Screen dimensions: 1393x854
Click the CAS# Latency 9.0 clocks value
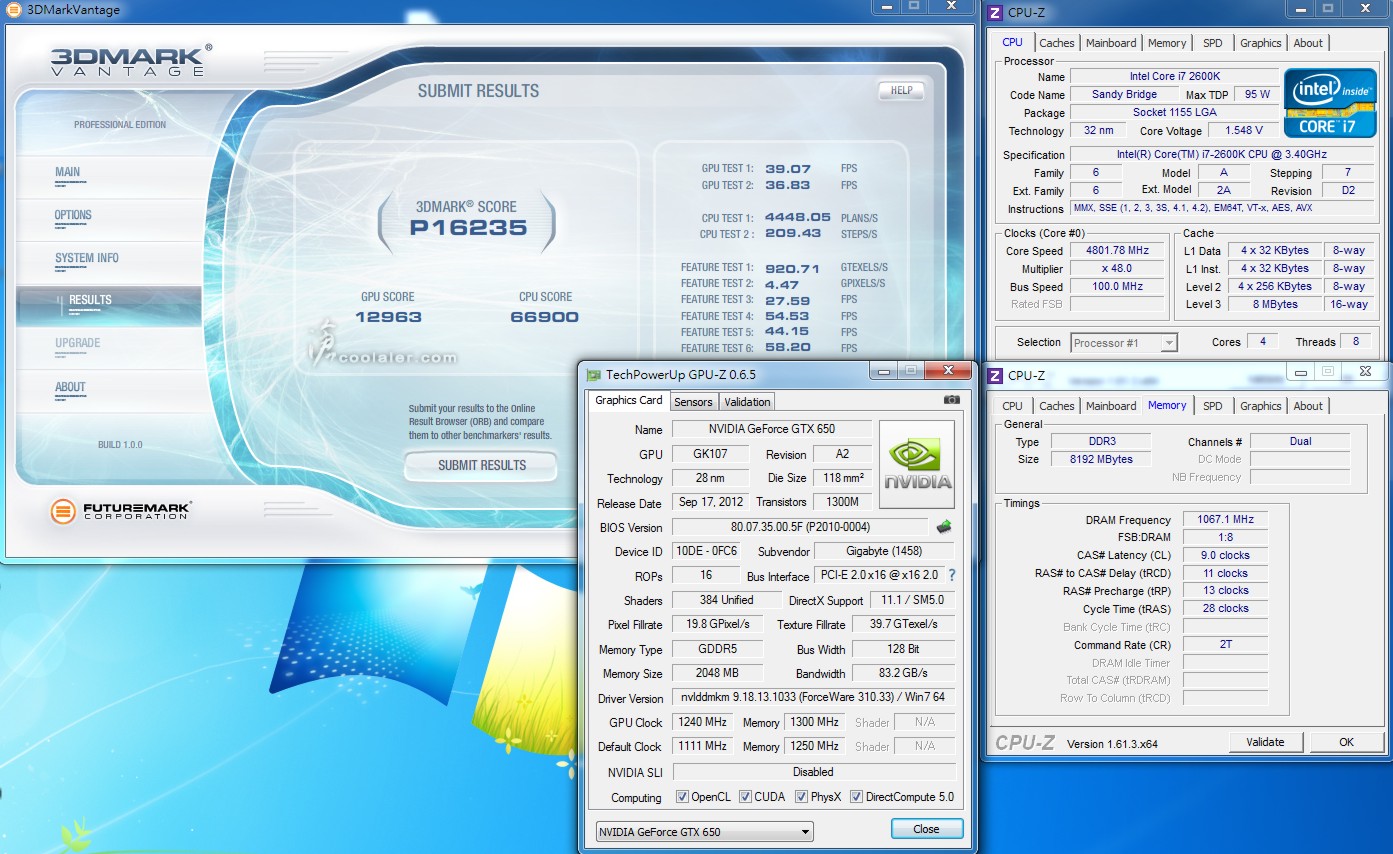point(1225,555)
